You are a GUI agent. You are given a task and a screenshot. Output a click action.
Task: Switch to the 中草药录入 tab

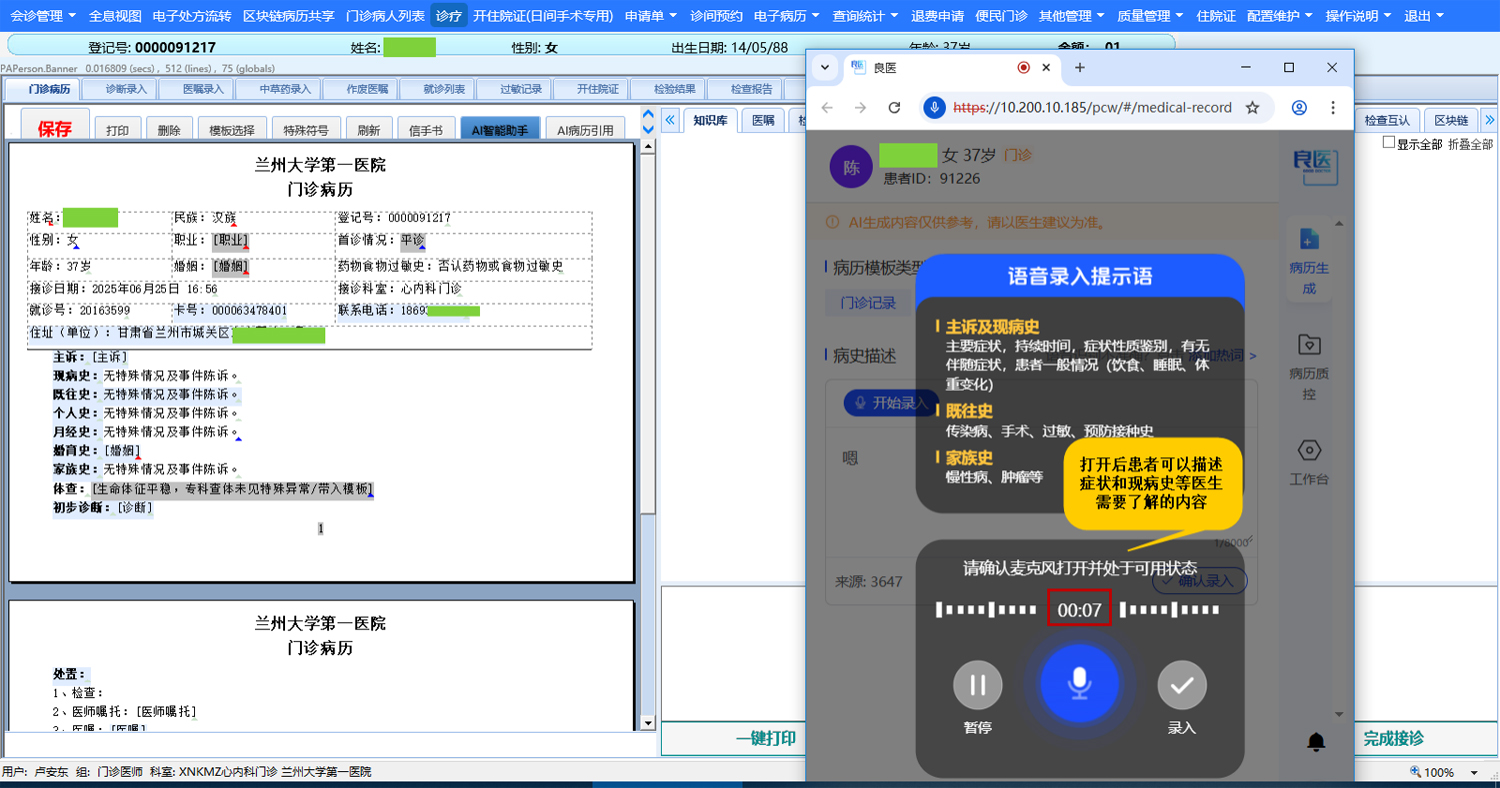[x=285, y=89]
